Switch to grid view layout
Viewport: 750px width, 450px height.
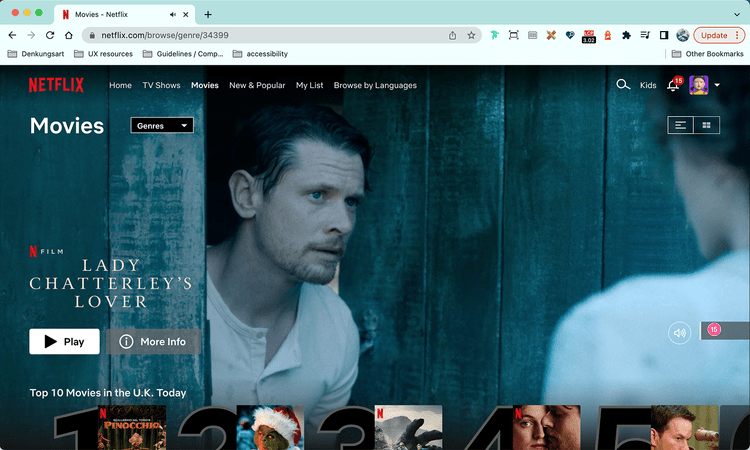pos(706,125)
